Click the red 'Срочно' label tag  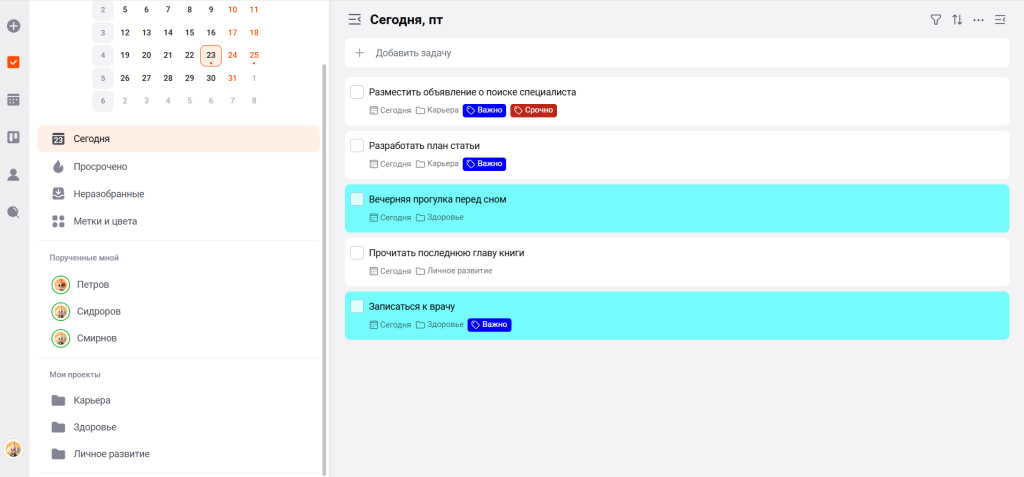point(533,110)
